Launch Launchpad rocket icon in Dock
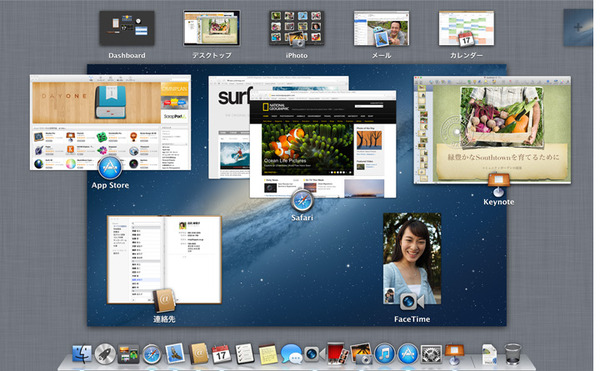 point(105,354)
